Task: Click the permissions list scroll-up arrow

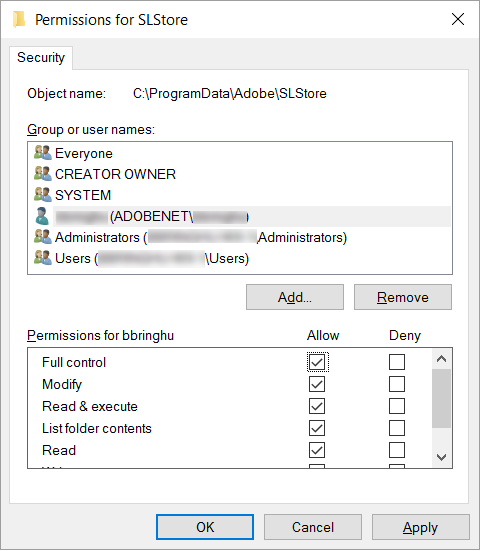Action: [x=441, y=359]
